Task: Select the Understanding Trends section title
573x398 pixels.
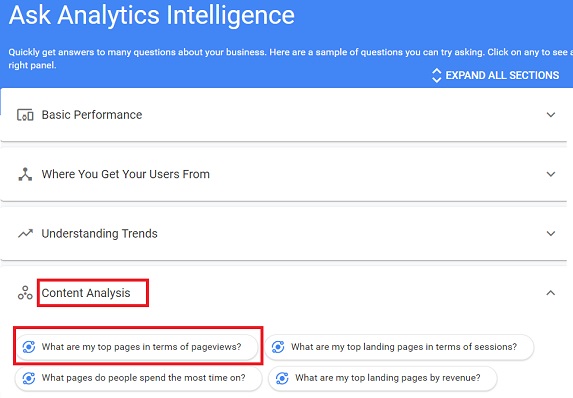Action: [99, 234]
